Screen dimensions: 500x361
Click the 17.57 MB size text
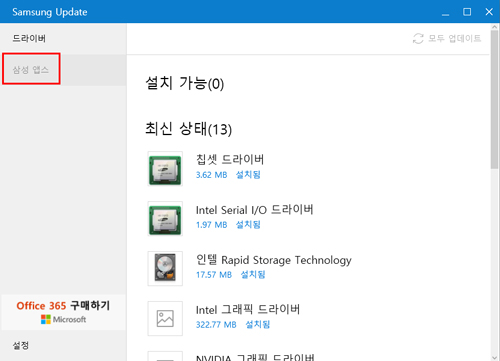[214, 275]
